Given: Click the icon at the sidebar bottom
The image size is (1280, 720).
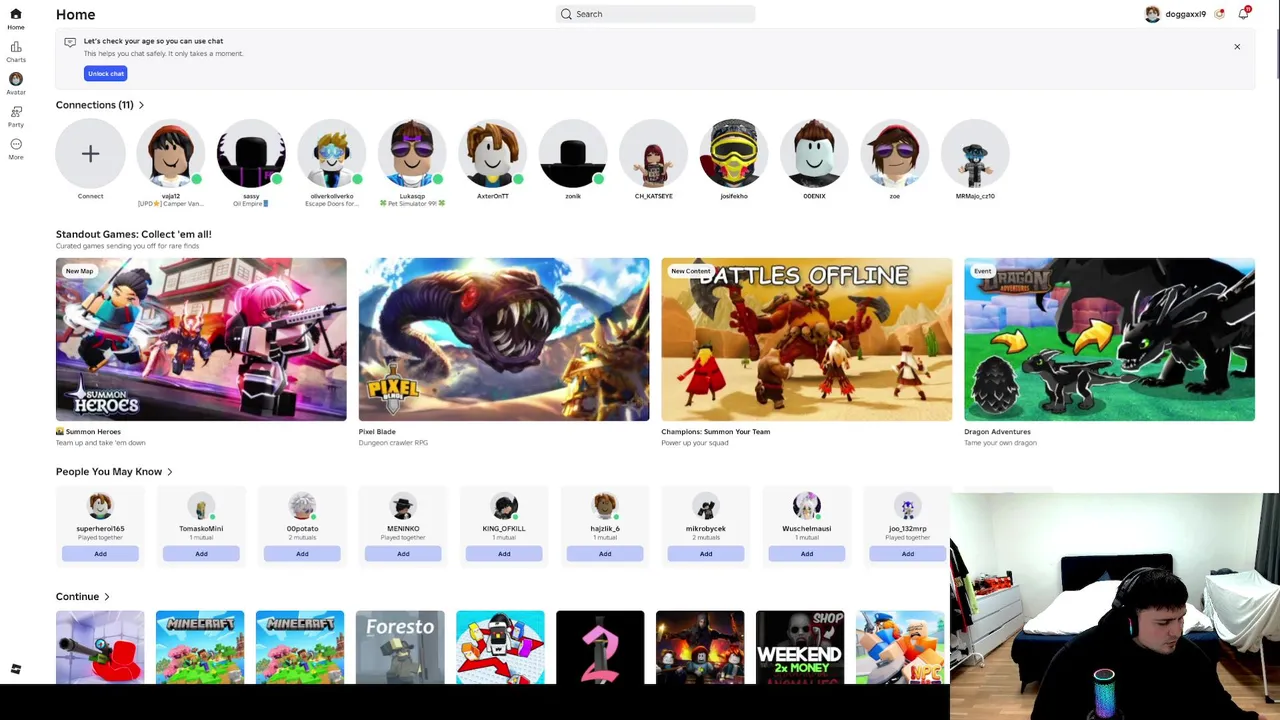Looking at the screenshot, I should click(x=15, y=669).
